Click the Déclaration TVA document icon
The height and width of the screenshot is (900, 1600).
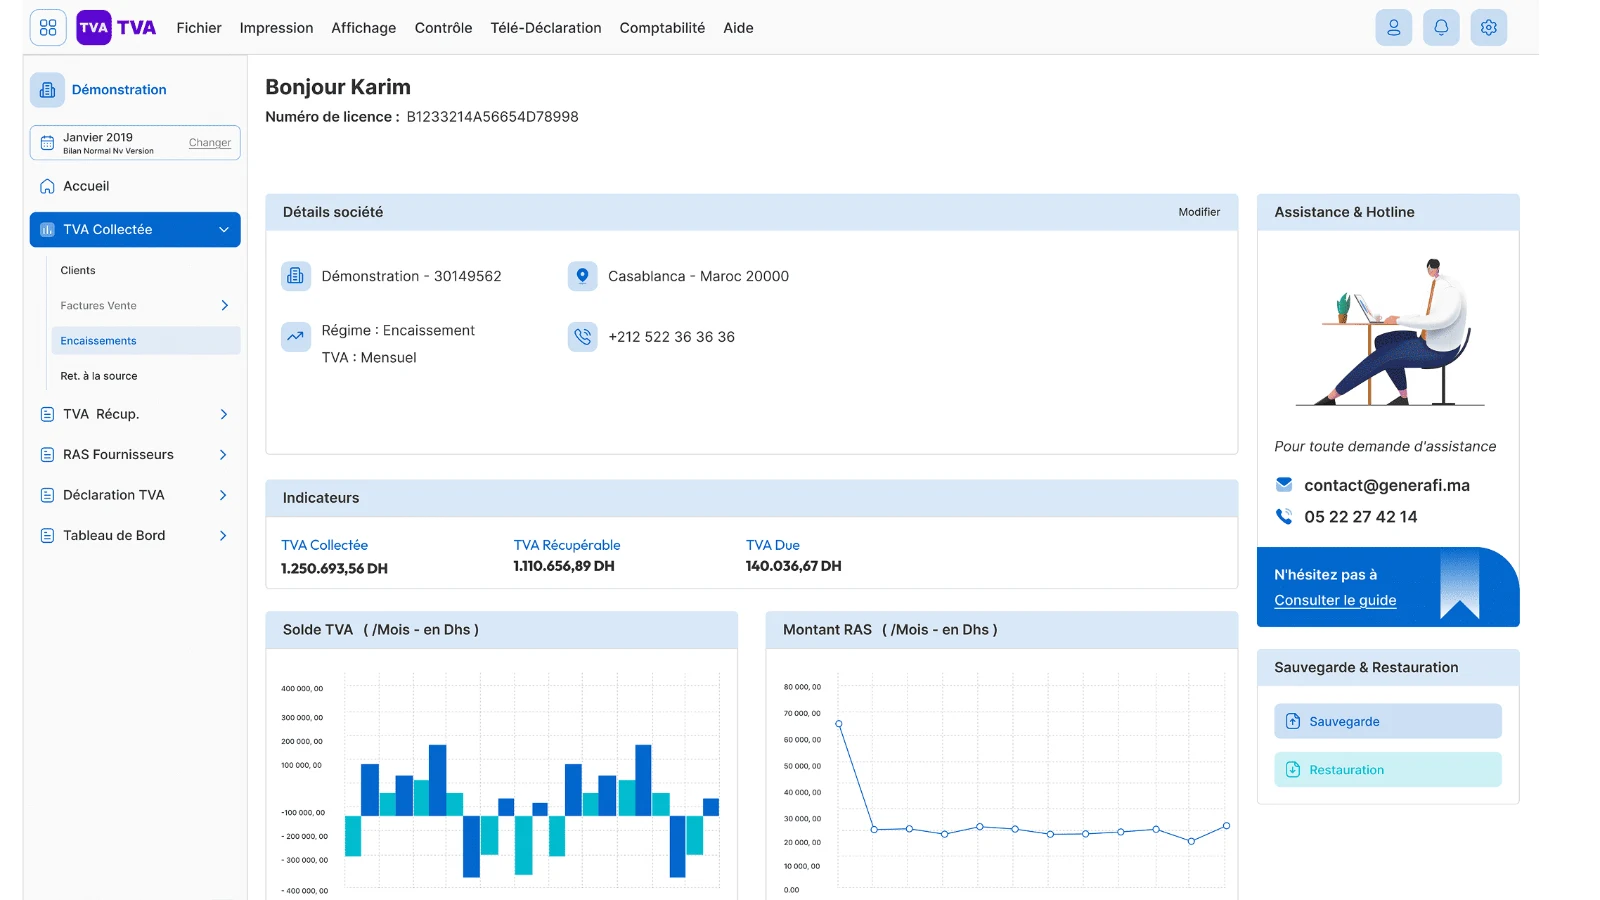[47, 495]
